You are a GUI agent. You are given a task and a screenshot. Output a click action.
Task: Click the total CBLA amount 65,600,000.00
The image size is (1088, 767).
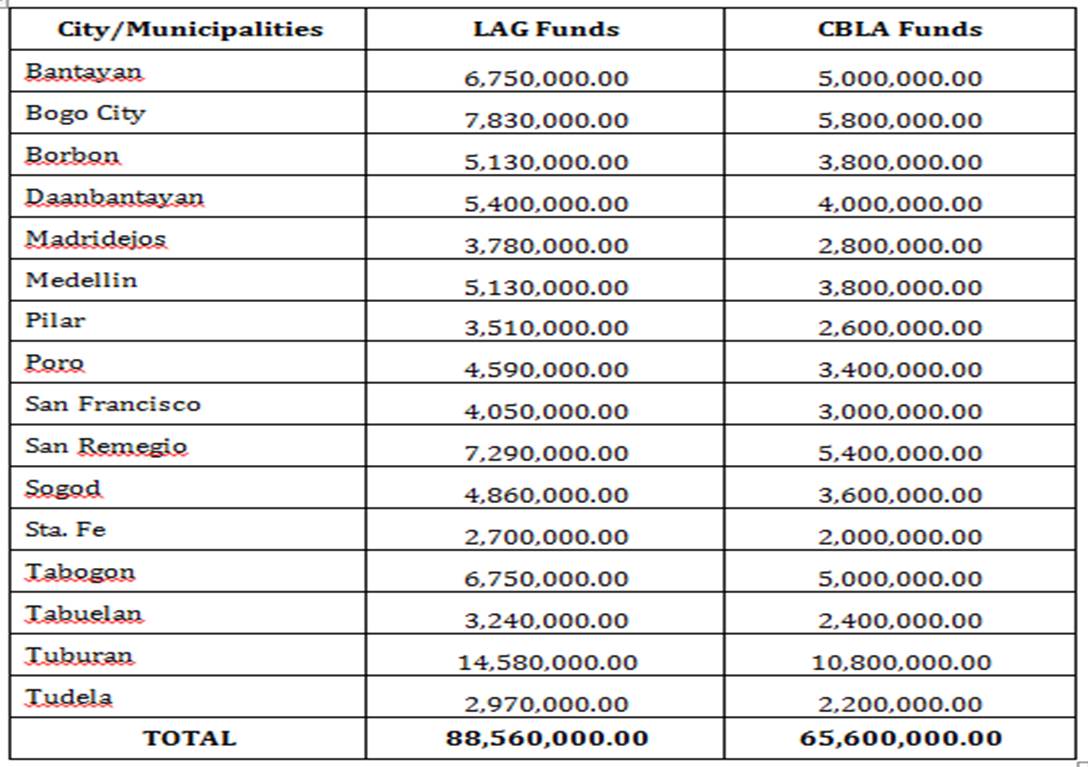click(900, 738)
